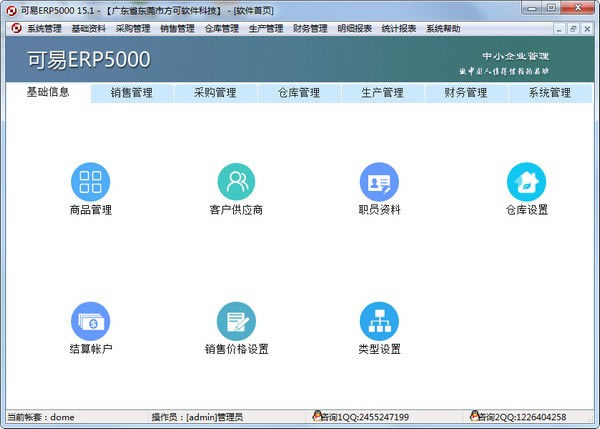Close the main application window
This screenshot has height=429, width=600.
click(578, 8)
